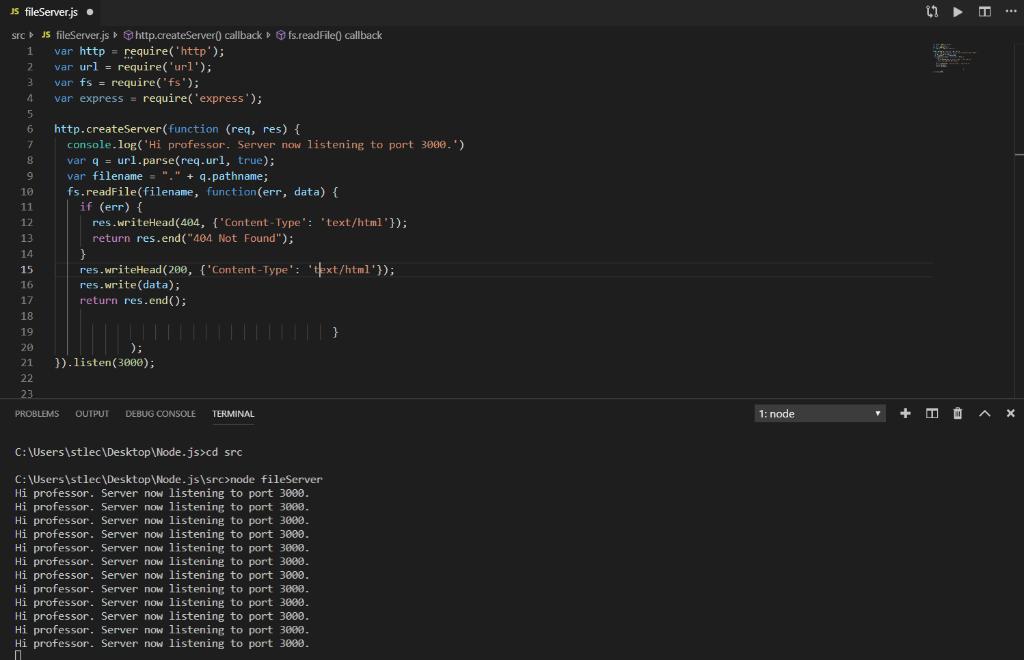Create a new terminal with the plus icon
Image resolution: width=1024 pixels, height=660 pixels.
(x=905, y=413)
